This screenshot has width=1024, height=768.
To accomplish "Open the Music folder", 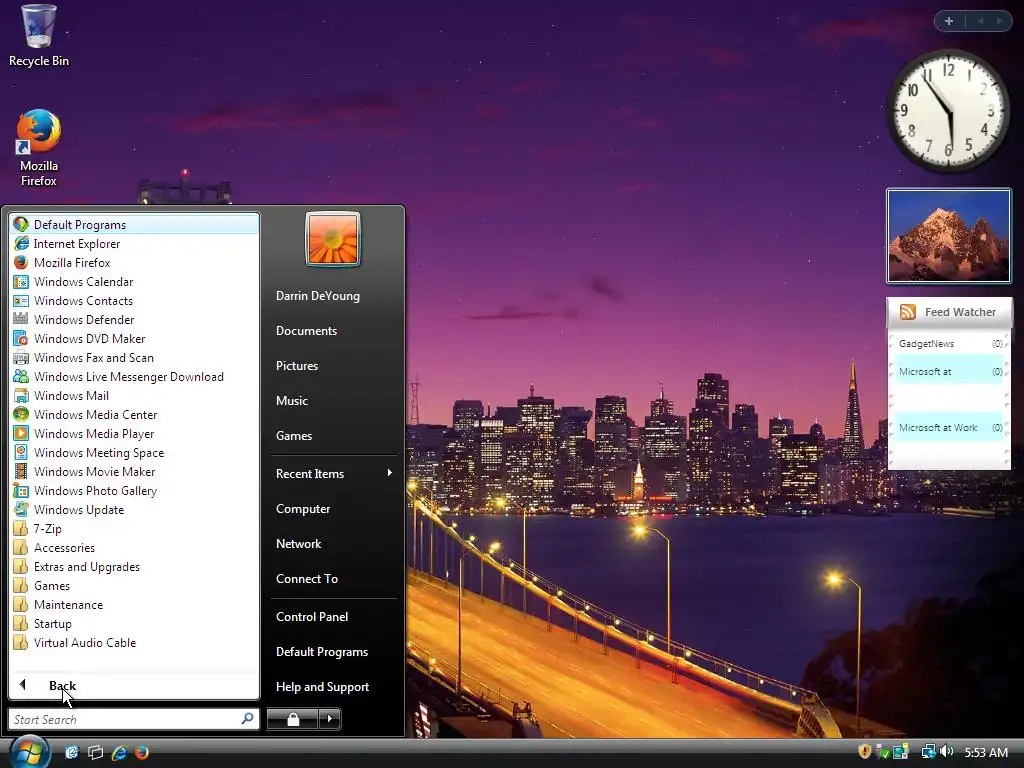I will point(333,400).
